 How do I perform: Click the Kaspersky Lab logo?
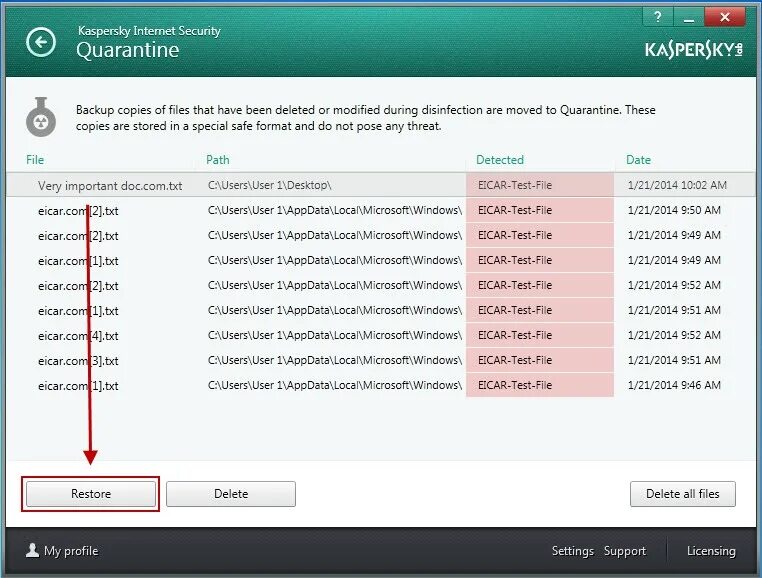[693, 50]
